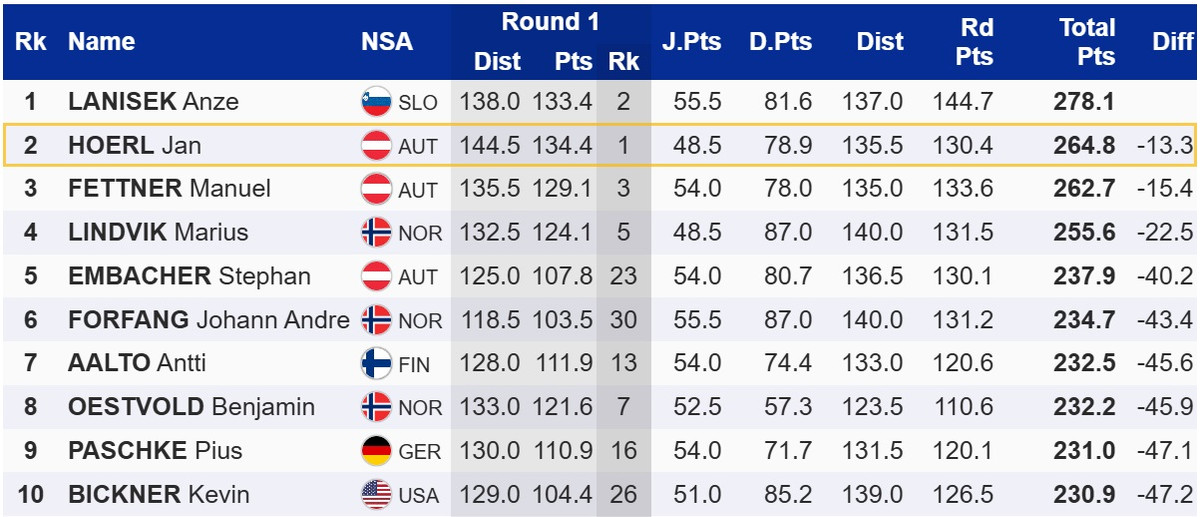Click Norway flag in OESTVOLD Benjamin row

[376, 407]
